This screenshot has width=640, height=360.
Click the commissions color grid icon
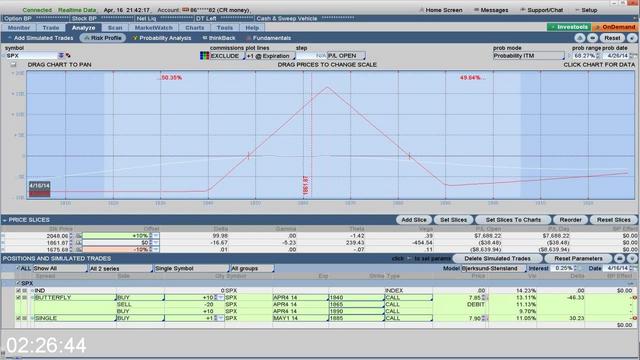[x=204, y=56]
